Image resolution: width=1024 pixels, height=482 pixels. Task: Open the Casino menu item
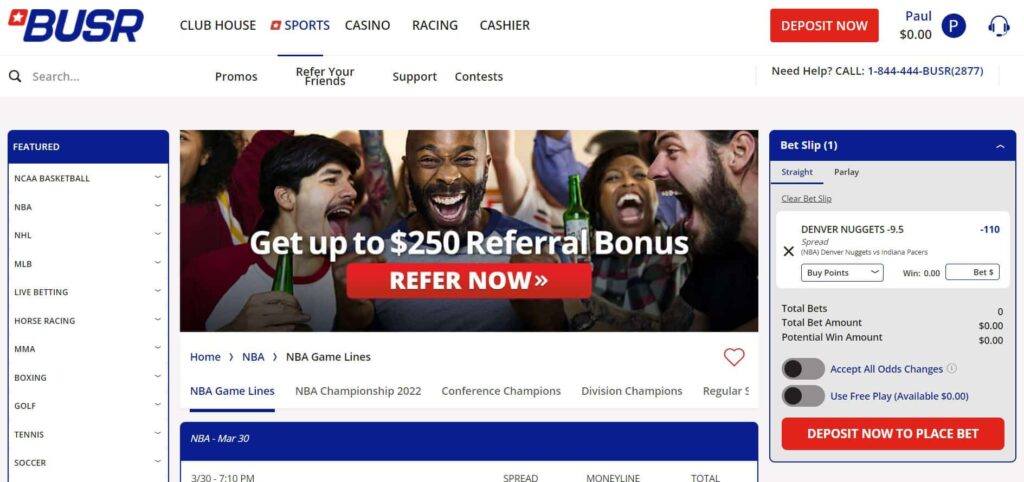coord(368,25)
